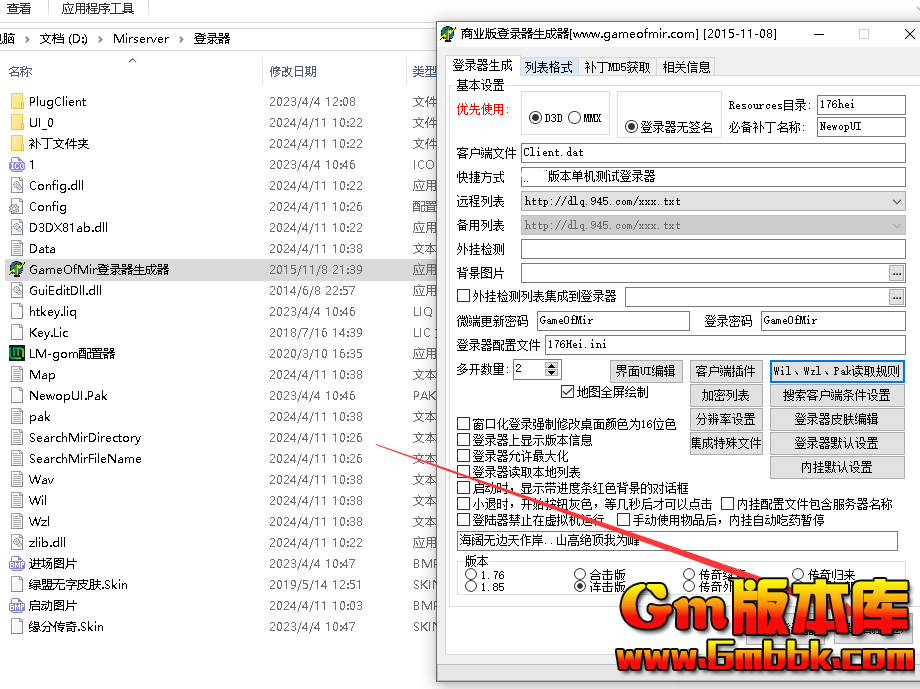Image resolution: width=920 pixels, height=689 pixels.
Task: Click the 客户端文件 input field
Action: [x=712, y=153]
